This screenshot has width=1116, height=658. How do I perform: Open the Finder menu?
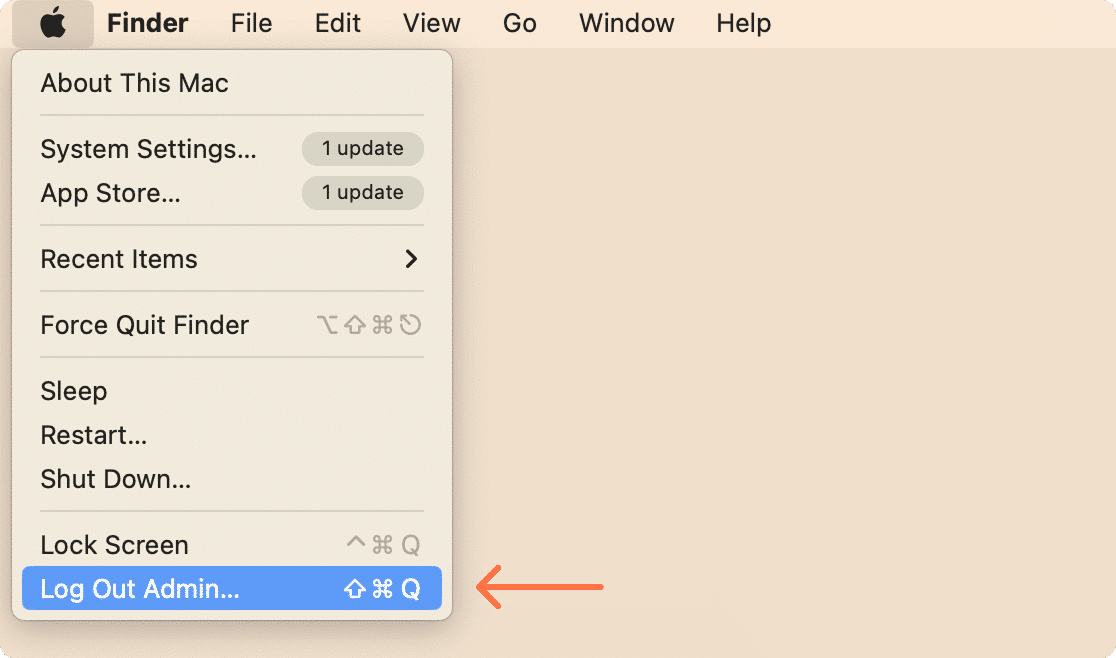[x=147, y=22]
